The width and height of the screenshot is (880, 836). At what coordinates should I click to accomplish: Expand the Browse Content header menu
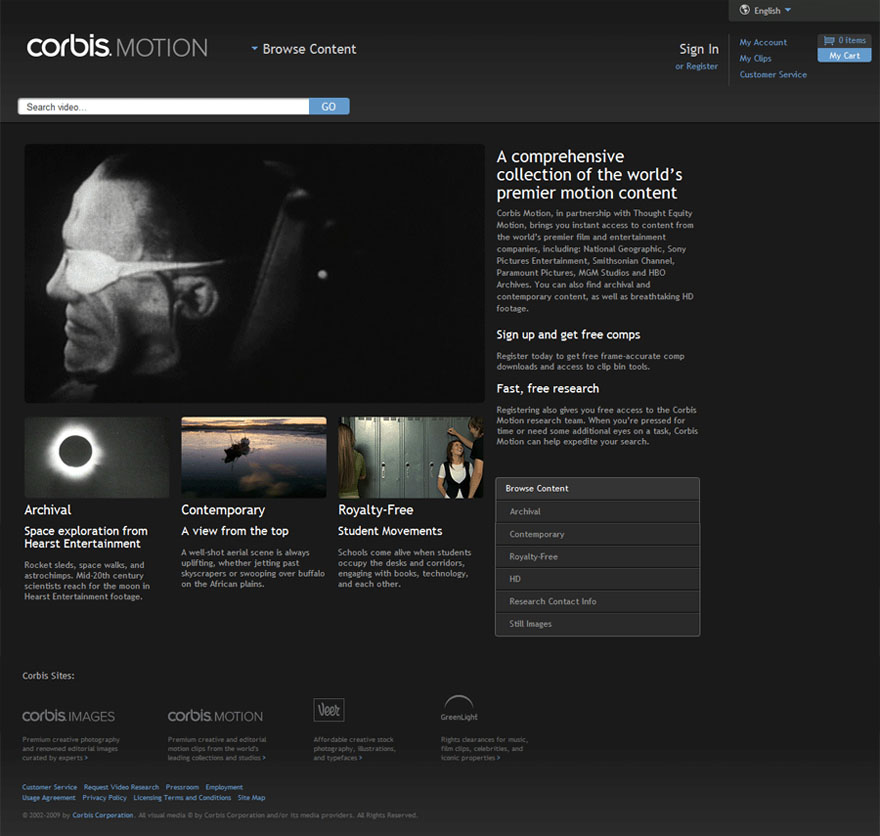click(x=304, y=49)
